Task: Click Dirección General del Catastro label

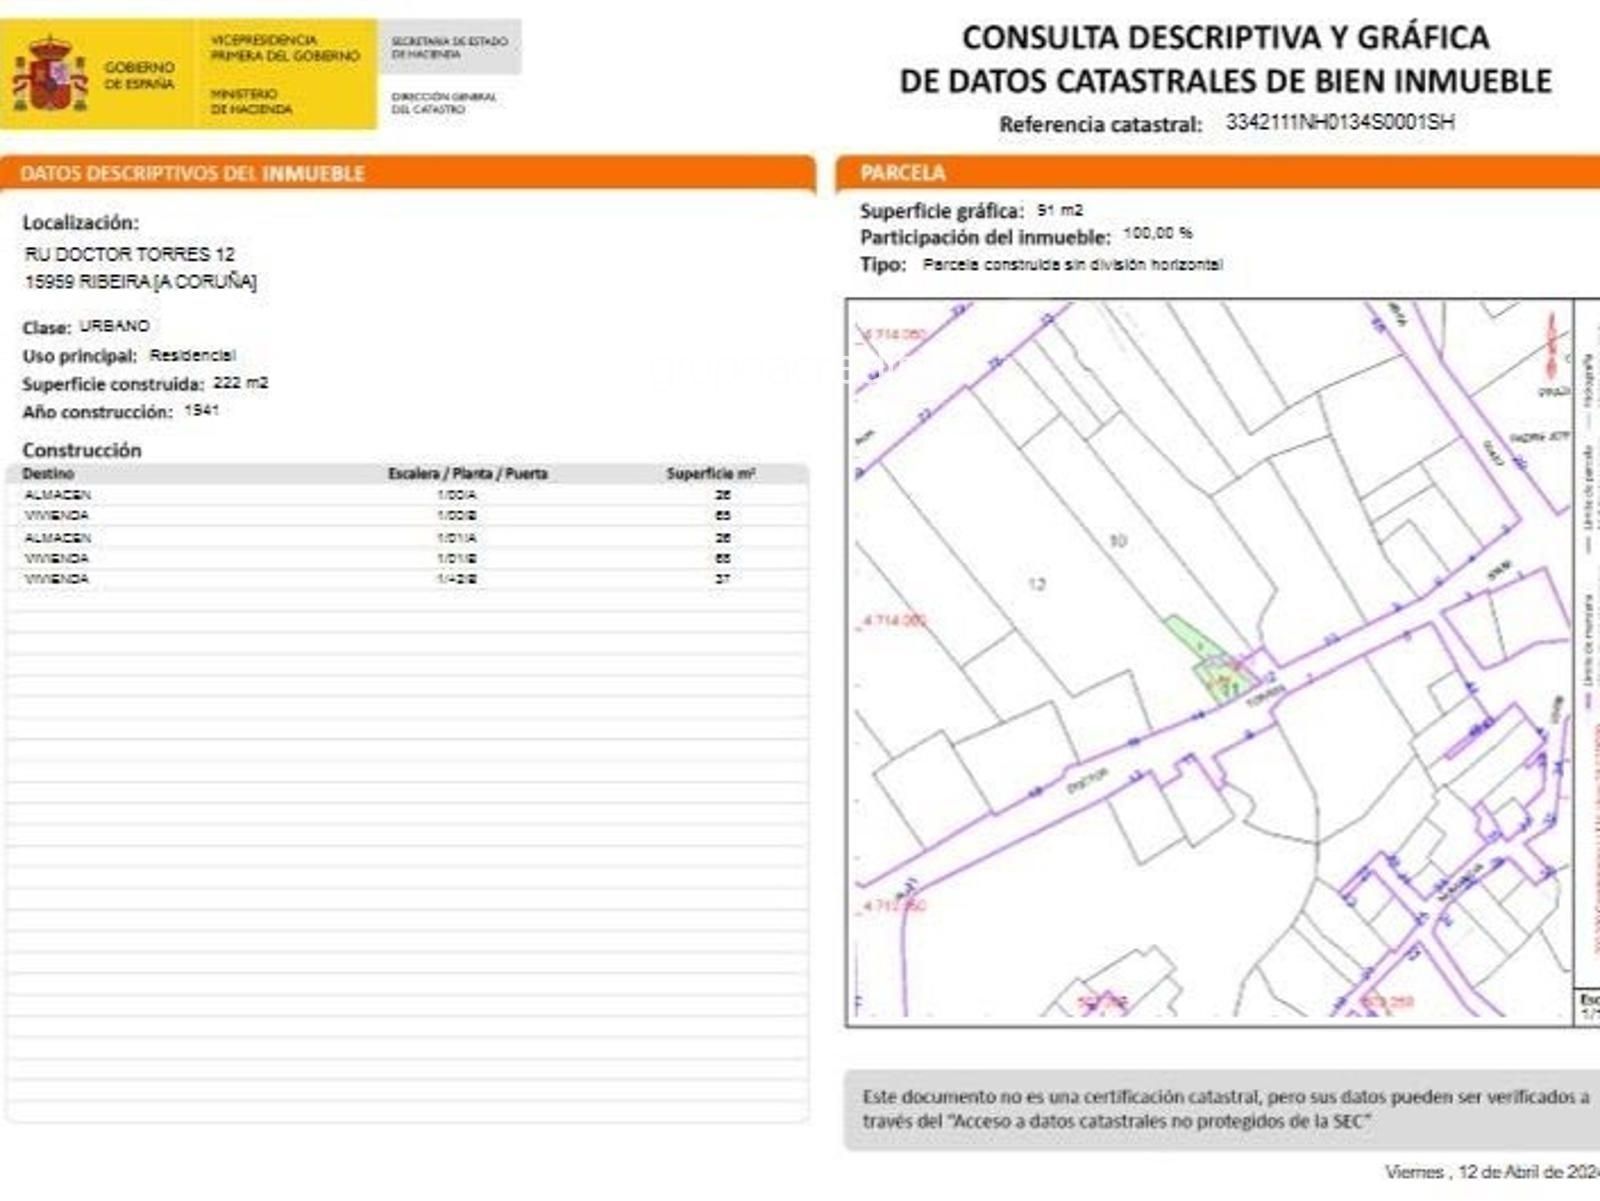Action: point(444,103)
